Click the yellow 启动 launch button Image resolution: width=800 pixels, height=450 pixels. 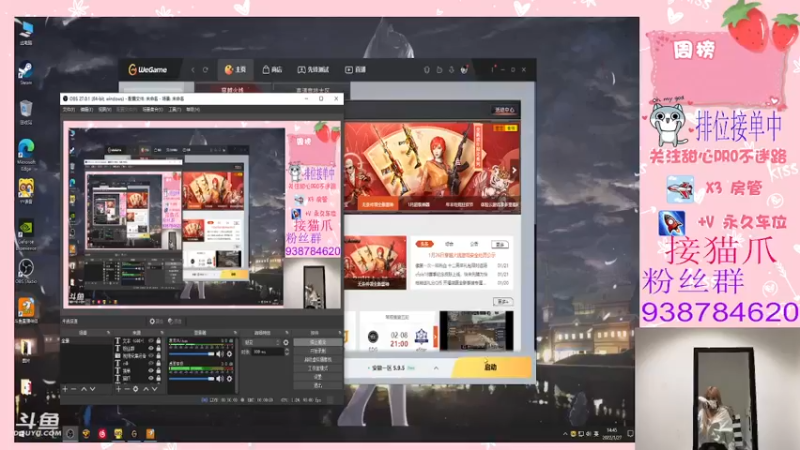click(491, 367)
